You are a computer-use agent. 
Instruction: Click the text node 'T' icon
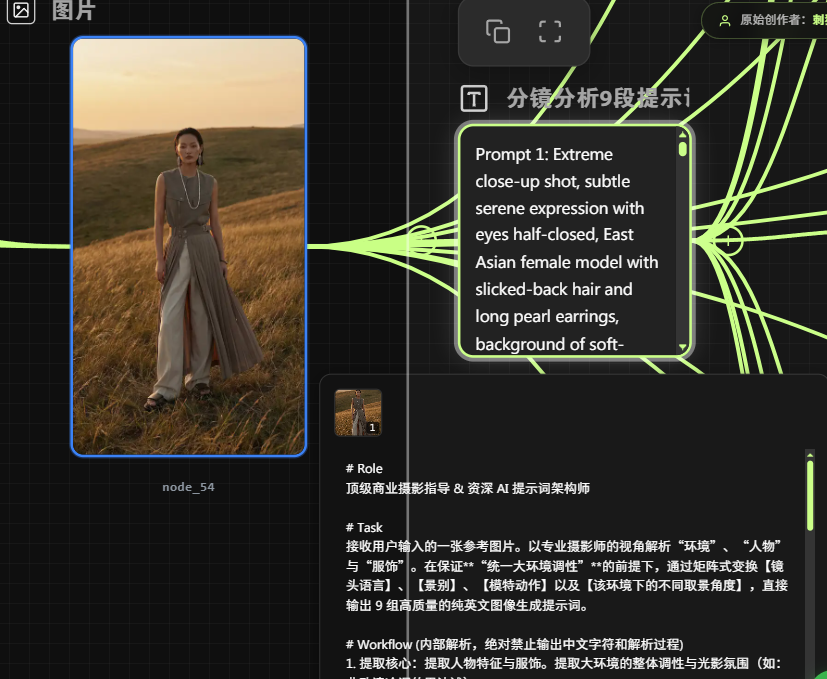(474, 98)
